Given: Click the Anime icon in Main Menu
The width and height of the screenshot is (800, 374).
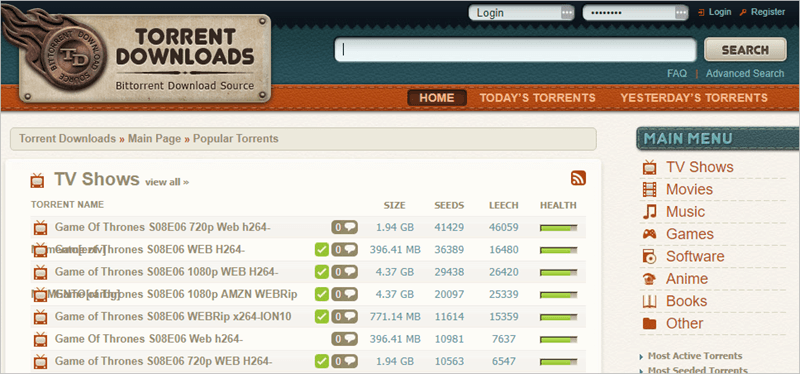Looking at the screenshot, I should (649, 279).
